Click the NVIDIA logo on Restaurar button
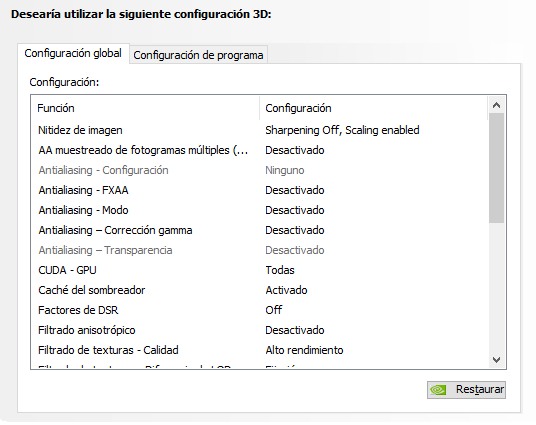Viewport: 536px width, 425px height. (x=438, y=390)
